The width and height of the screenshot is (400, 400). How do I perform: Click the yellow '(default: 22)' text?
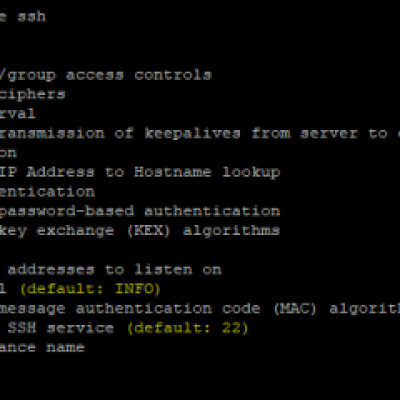pos(188,328)
